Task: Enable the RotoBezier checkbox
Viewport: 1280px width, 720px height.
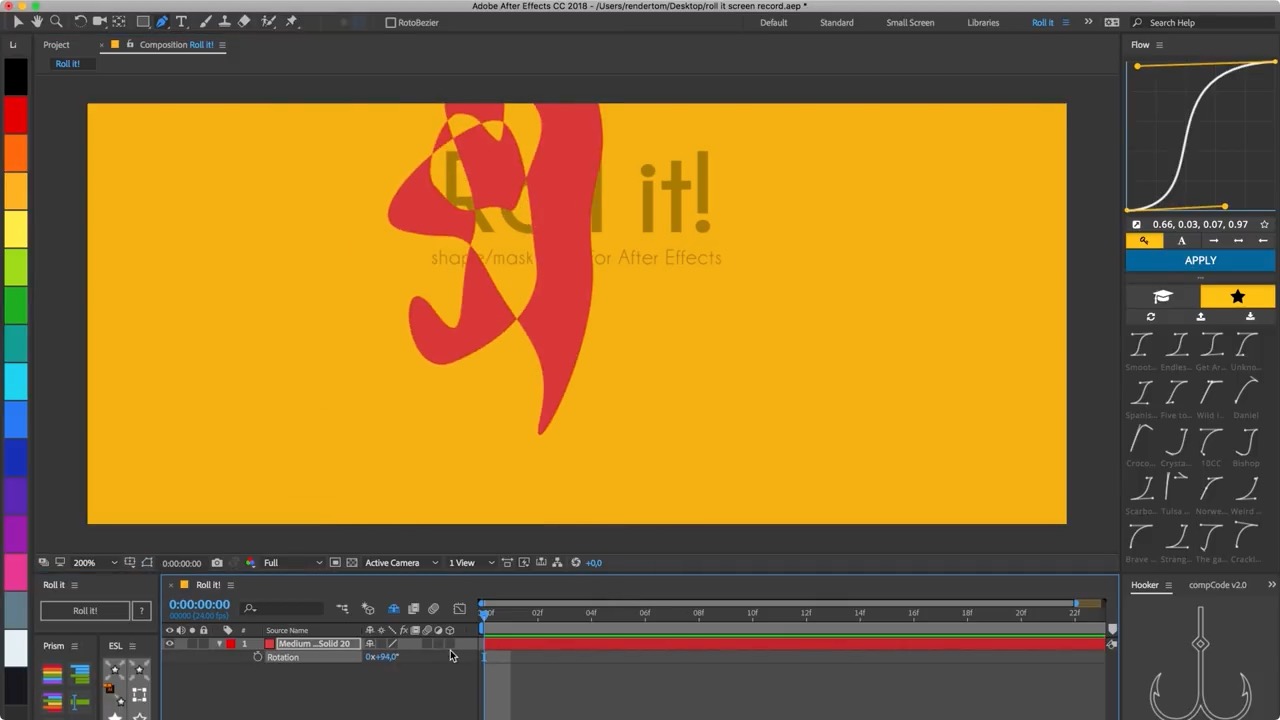Action: click(x=391, y=23)
